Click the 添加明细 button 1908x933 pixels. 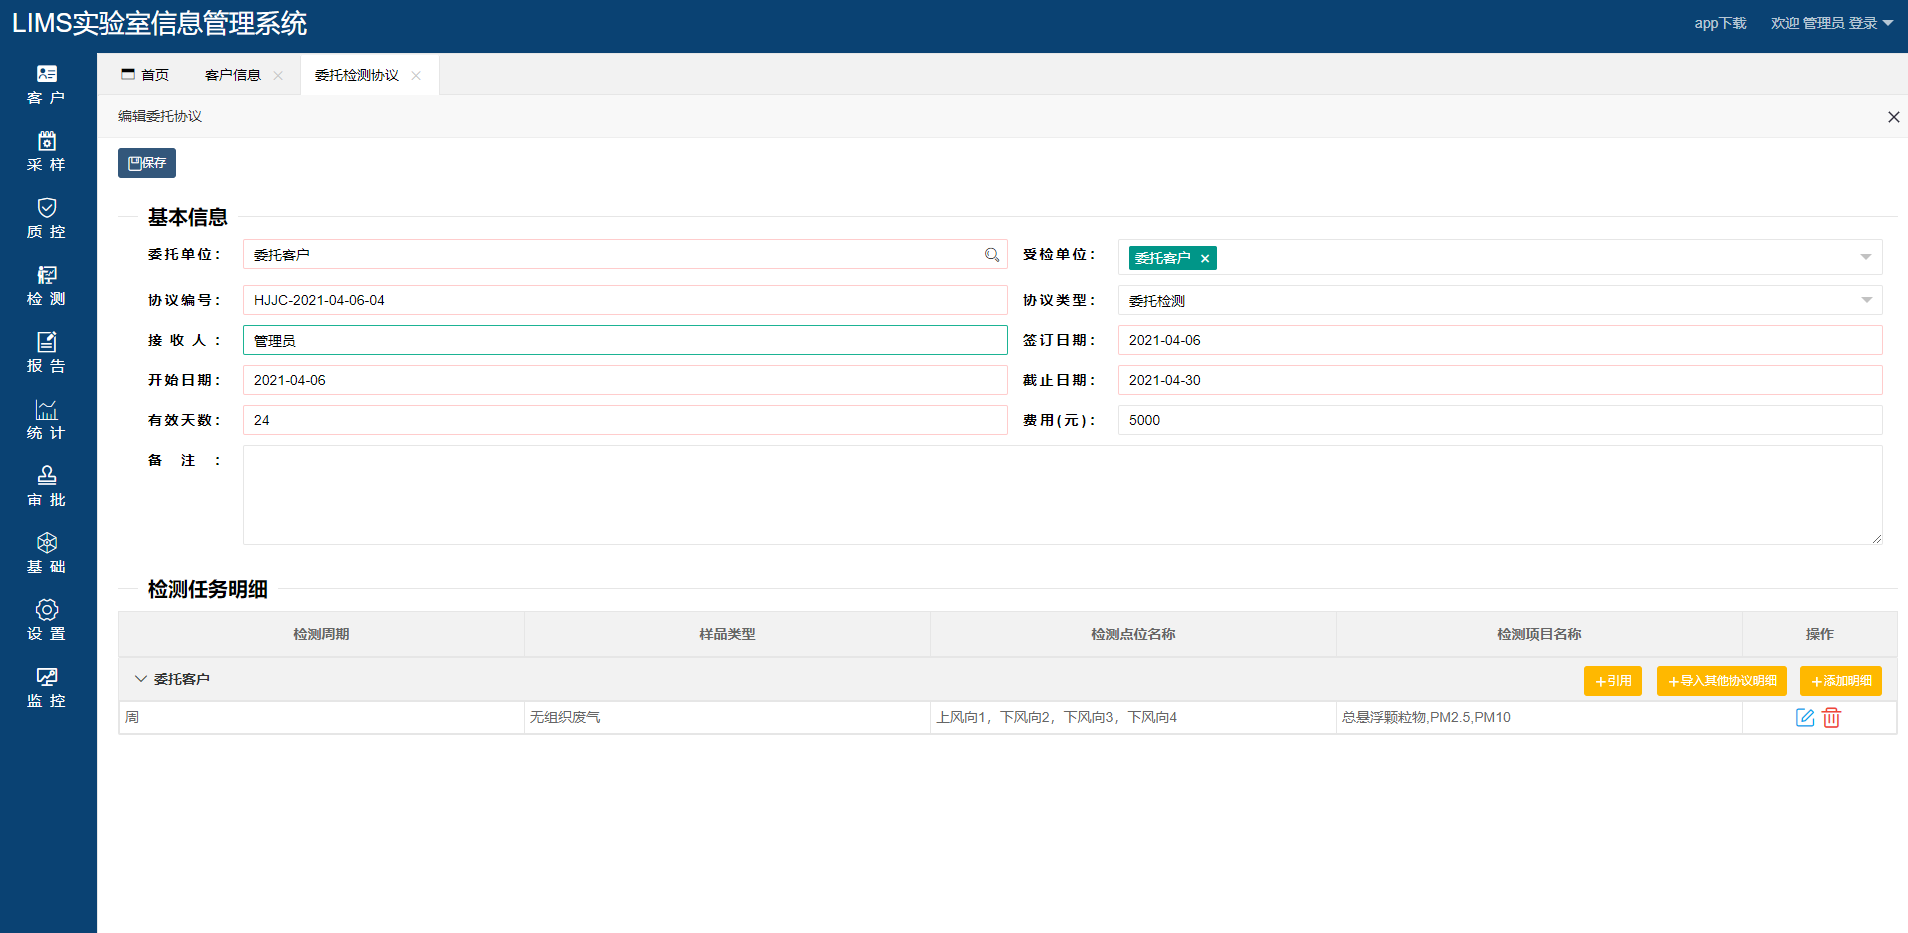1840,681
